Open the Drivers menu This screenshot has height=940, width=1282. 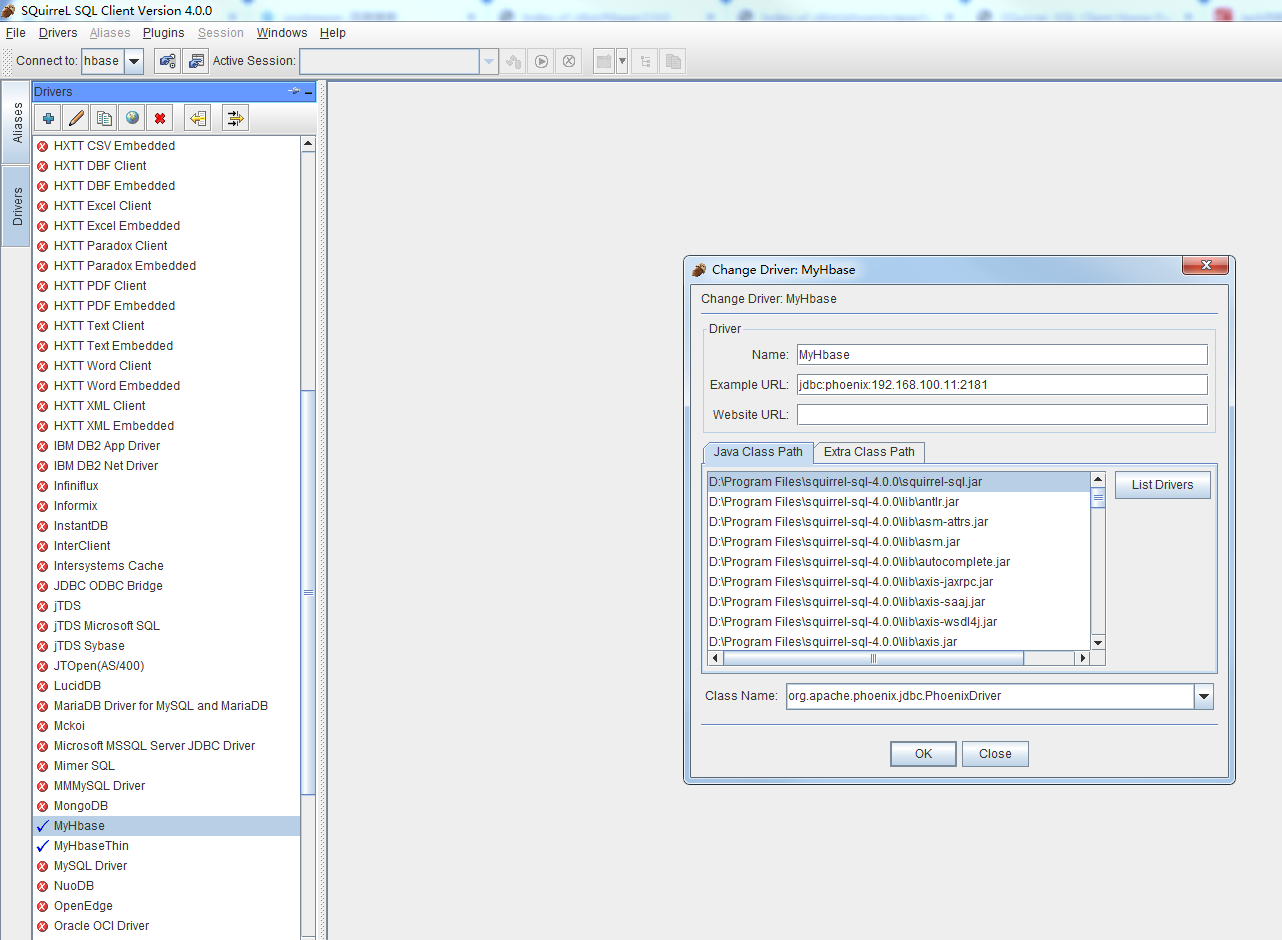tap(58, 33)
